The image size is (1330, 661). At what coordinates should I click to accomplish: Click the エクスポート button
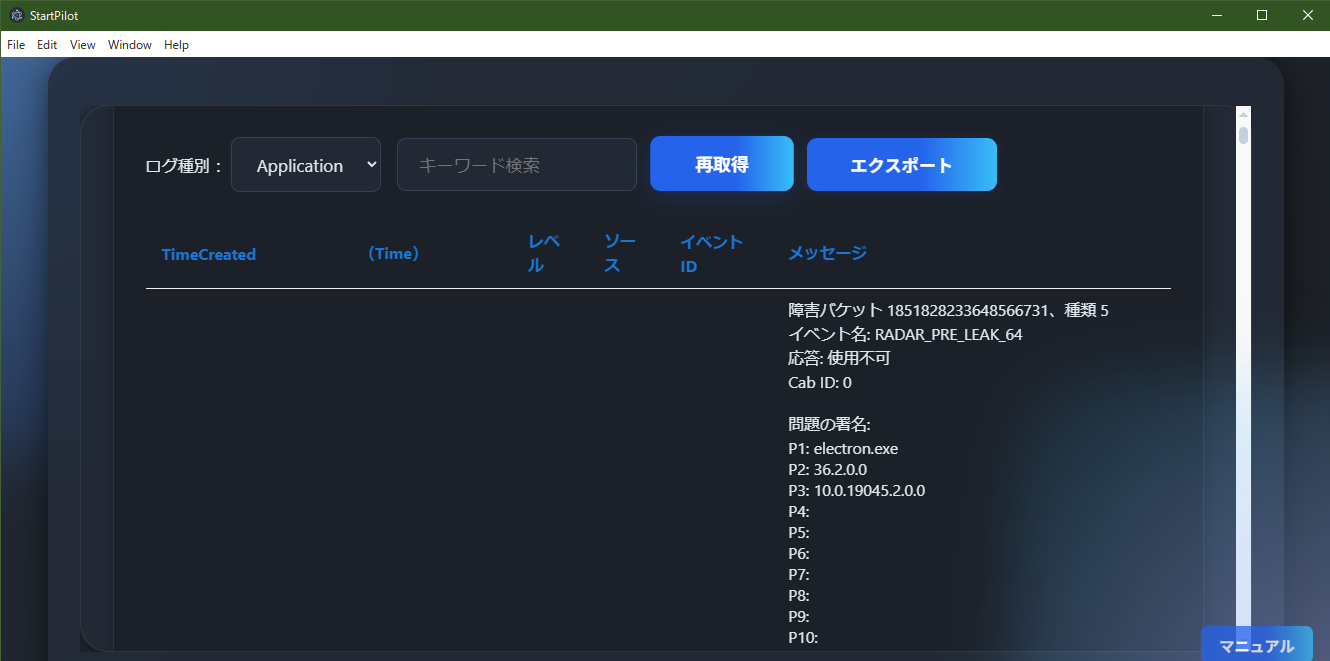[x=901, y=163]
